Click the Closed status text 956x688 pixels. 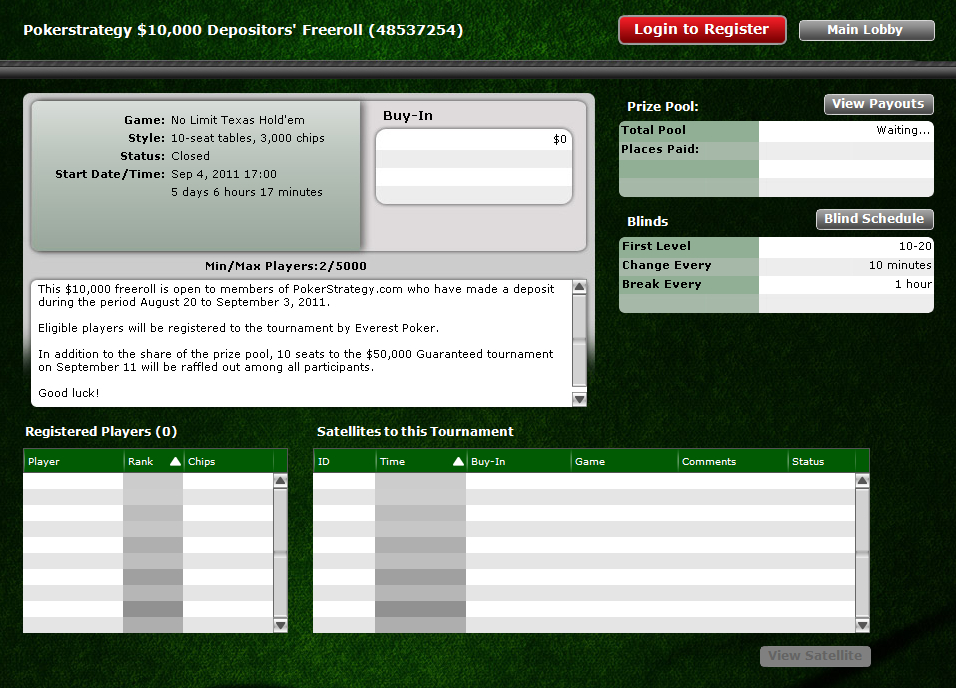click(190, 156)
